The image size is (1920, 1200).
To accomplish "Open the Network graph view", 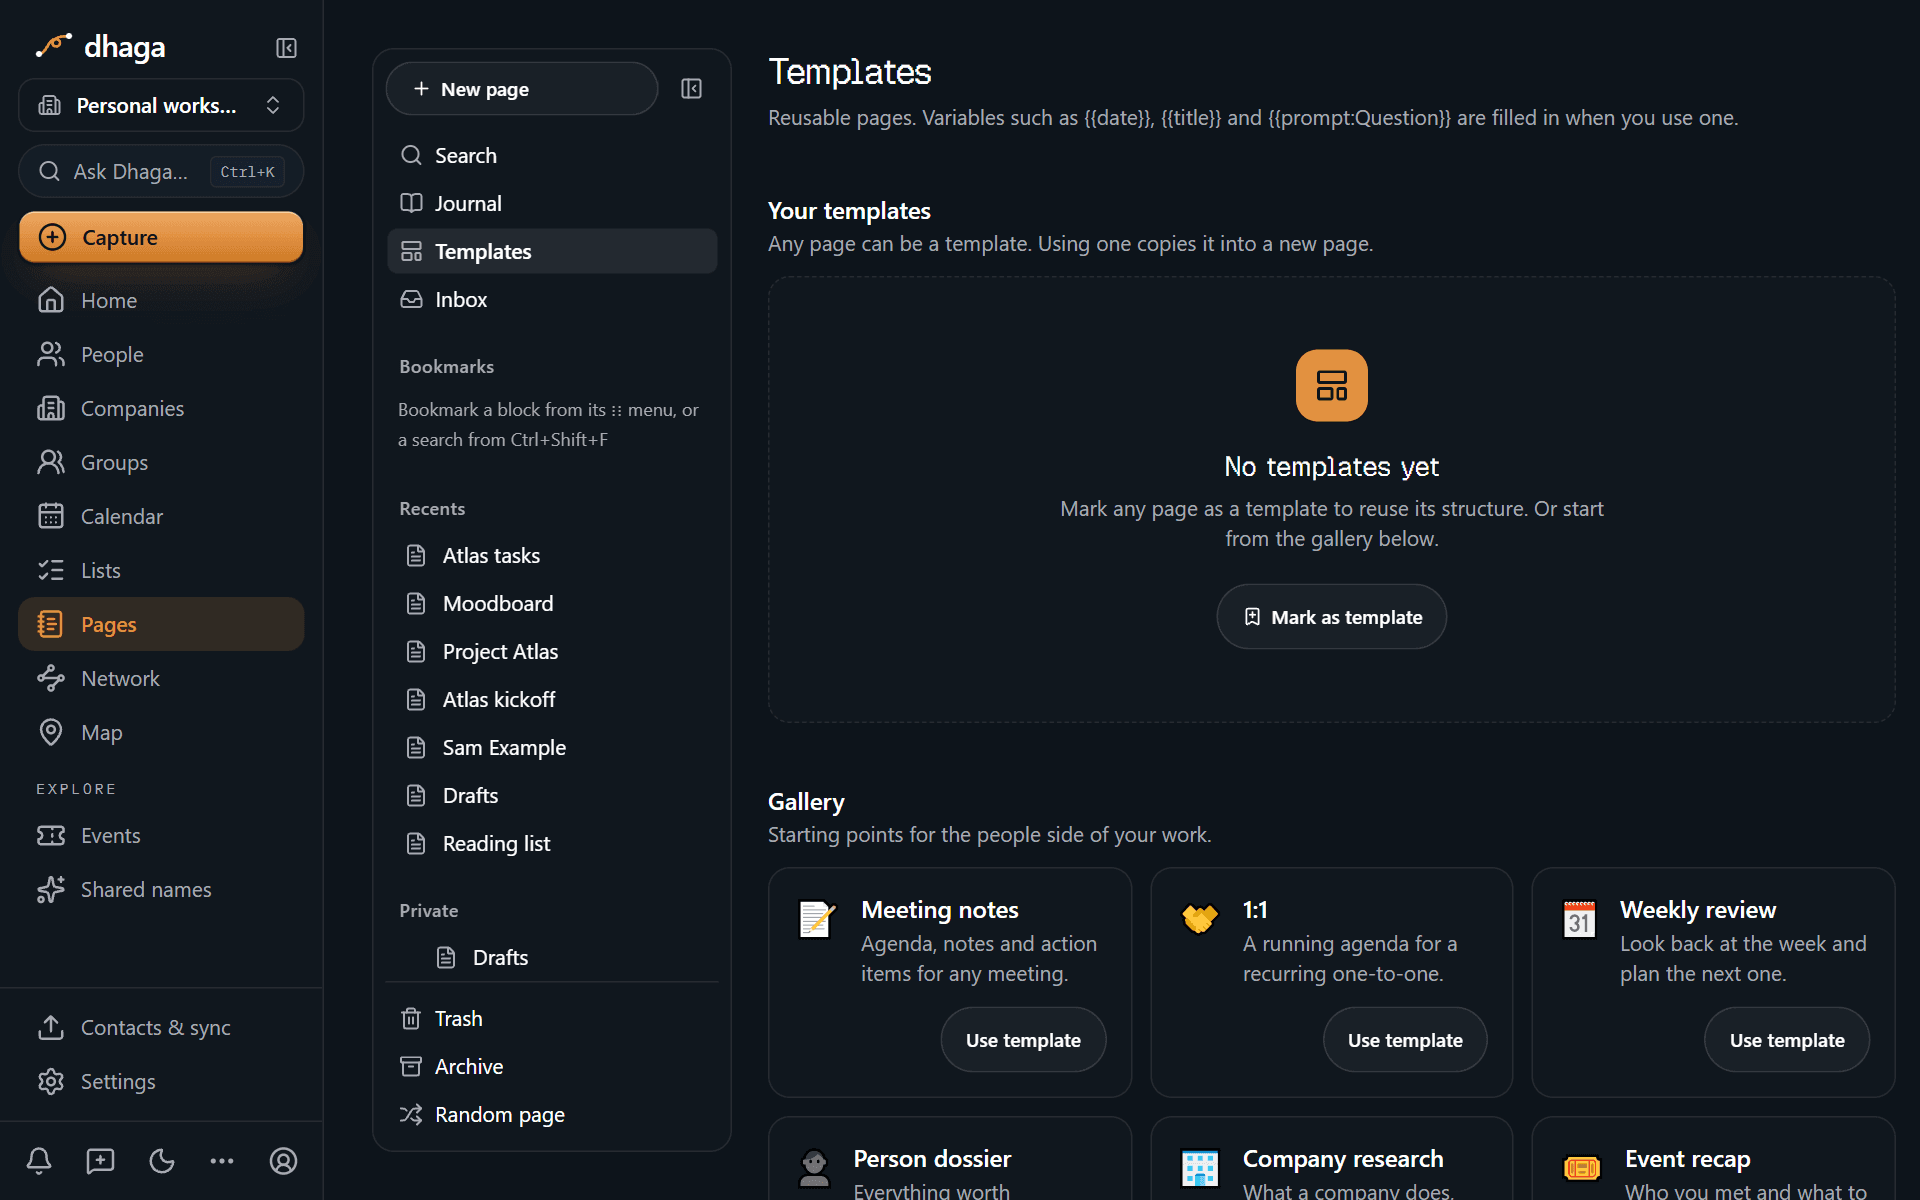I will tap(161, 678).
